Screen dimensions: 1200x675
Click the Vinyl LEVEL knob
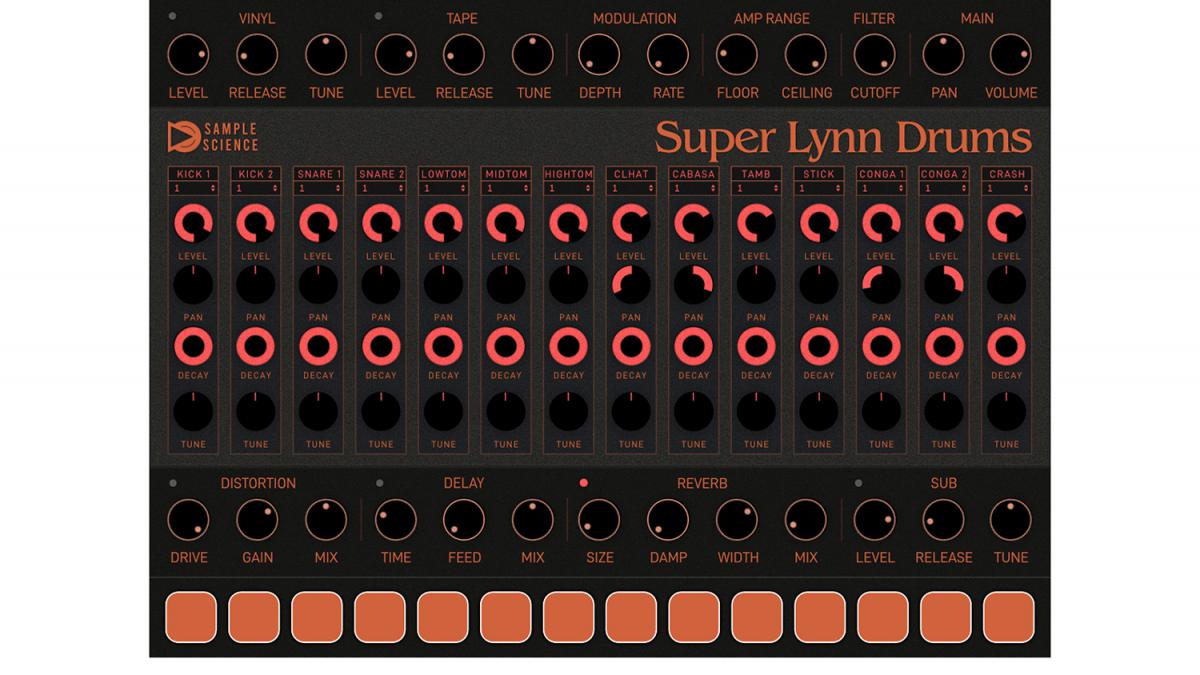[188, 55]
